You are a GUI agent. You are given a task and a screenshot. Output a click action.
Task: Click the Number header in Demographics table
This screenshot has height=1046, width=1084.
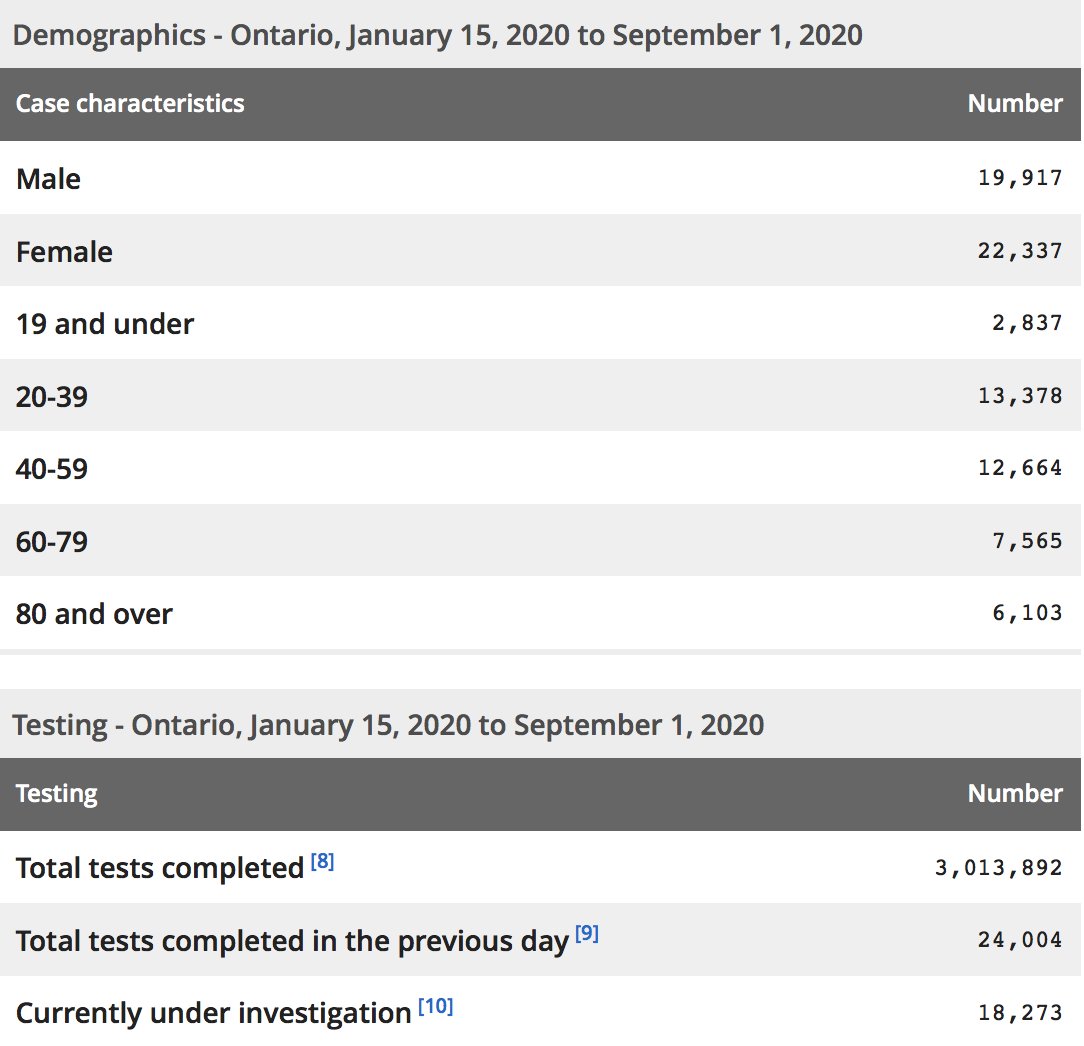tap(1015, 104)
